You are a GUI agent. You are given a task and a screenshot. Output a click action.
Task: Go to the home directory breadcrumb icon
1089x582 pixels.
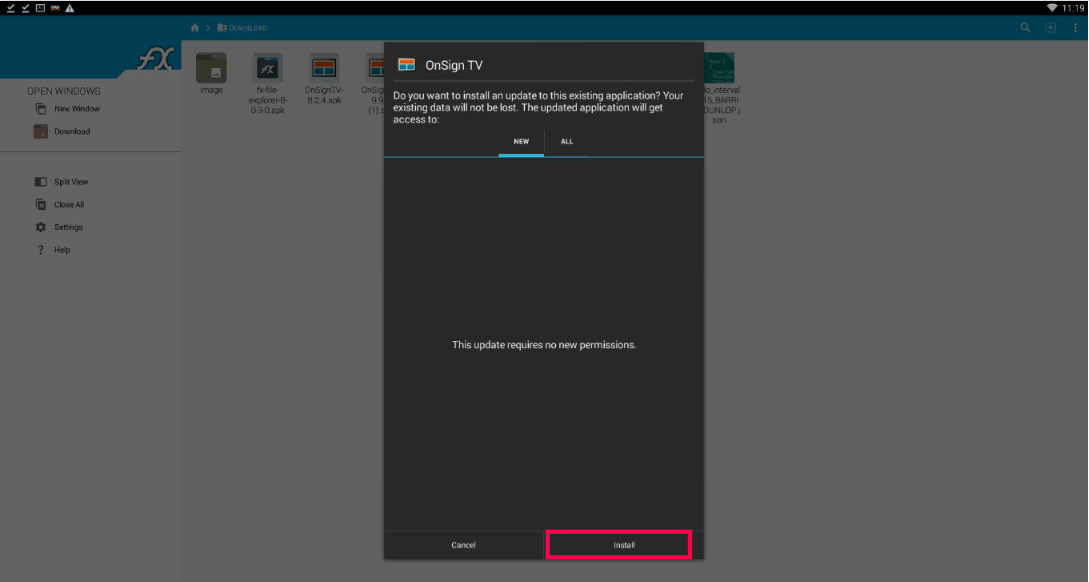point(194,28)
